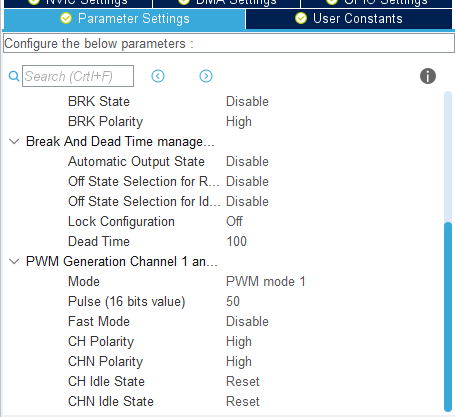Screen dimensions: 455x417
Task: Edit the Pulse 16 bits value
Action: [233, 301]
